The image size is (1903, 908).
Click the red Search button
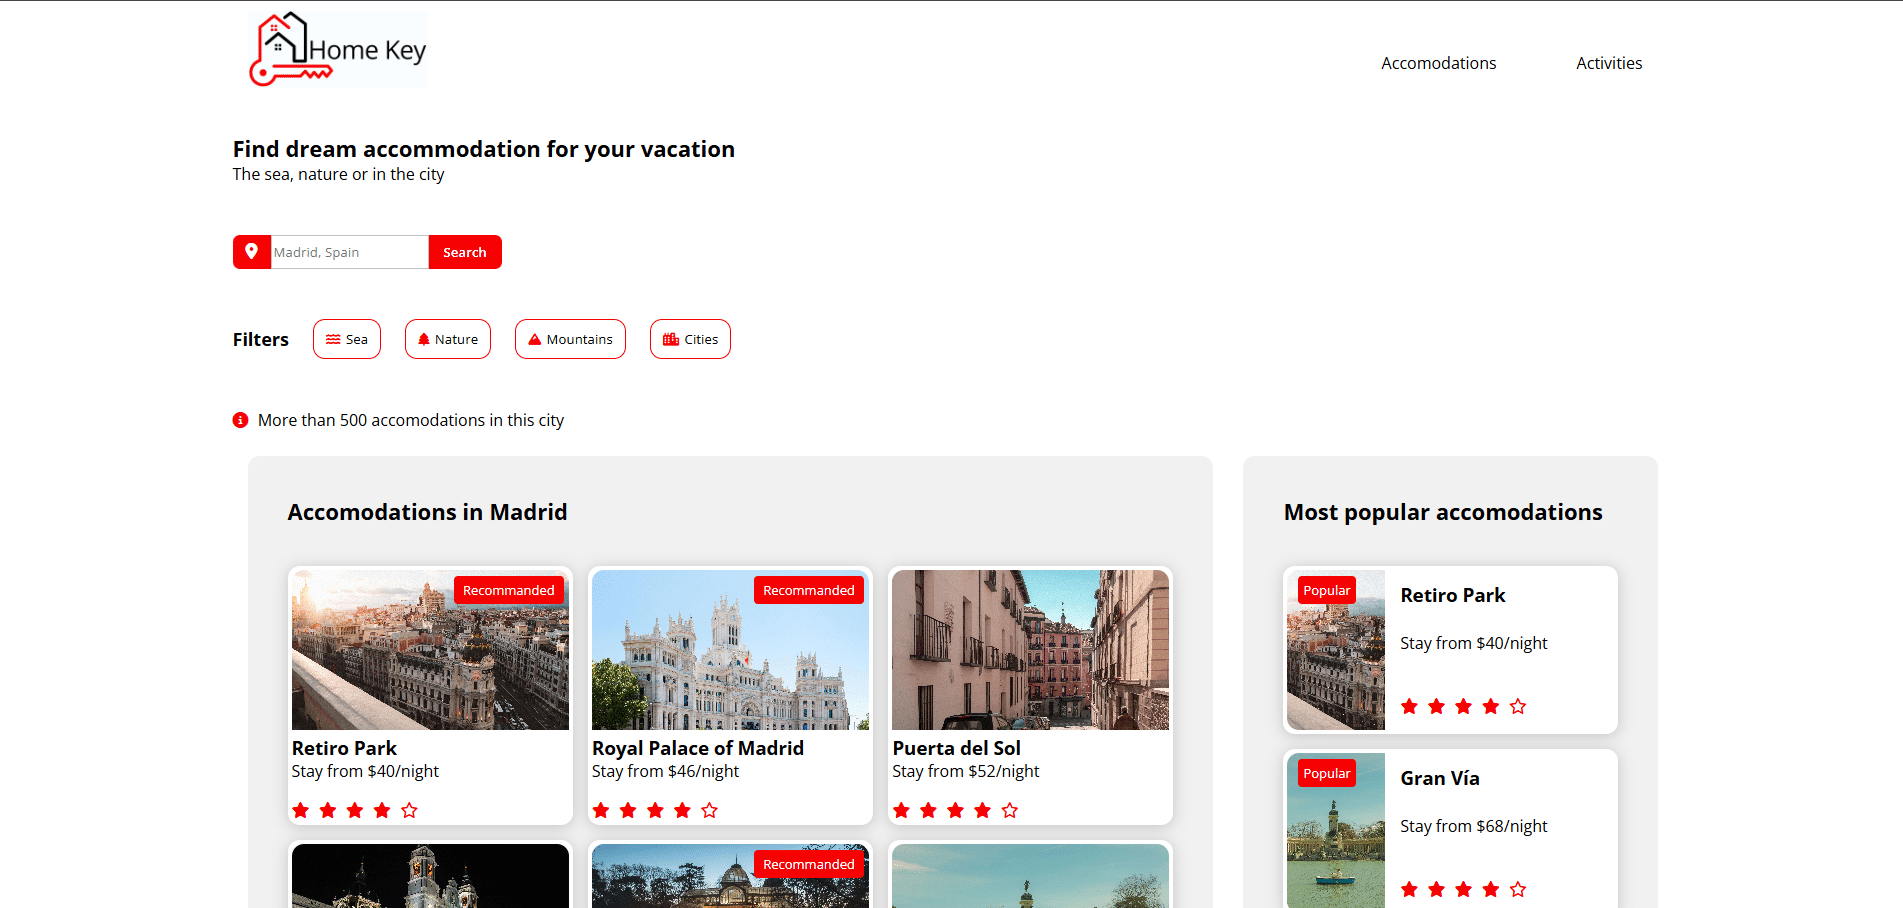(465, 252)
